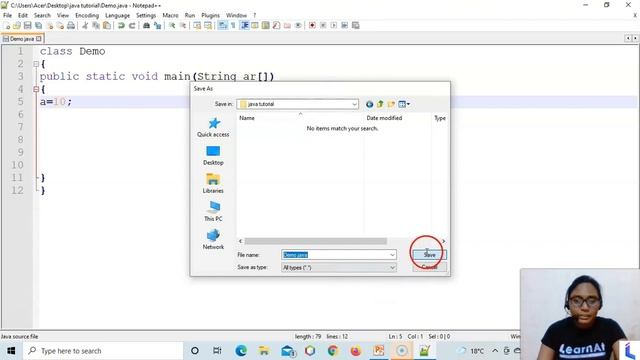640x360 pixels.
Task: Toggle Show Indent Guide icon
Action: pyautogui.click(x=244, y=25)
